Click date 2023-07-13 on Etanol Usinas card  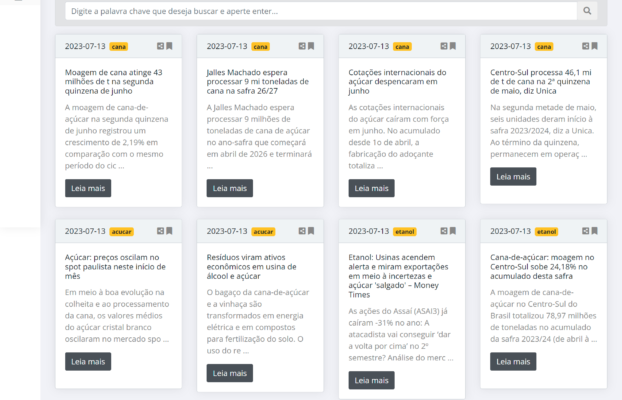pos(369,231)
